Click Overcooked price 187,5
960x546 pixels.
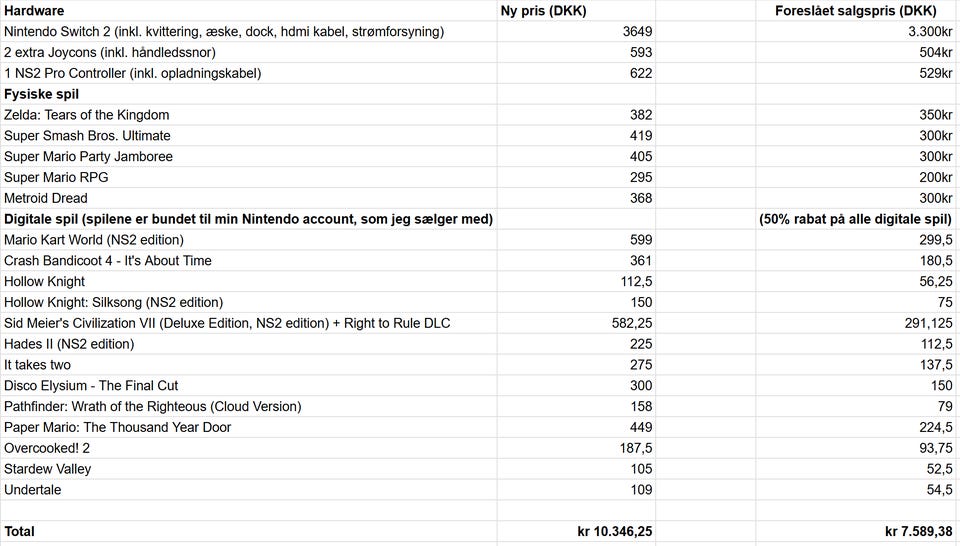pyautogui.click(x=576, y=447)
